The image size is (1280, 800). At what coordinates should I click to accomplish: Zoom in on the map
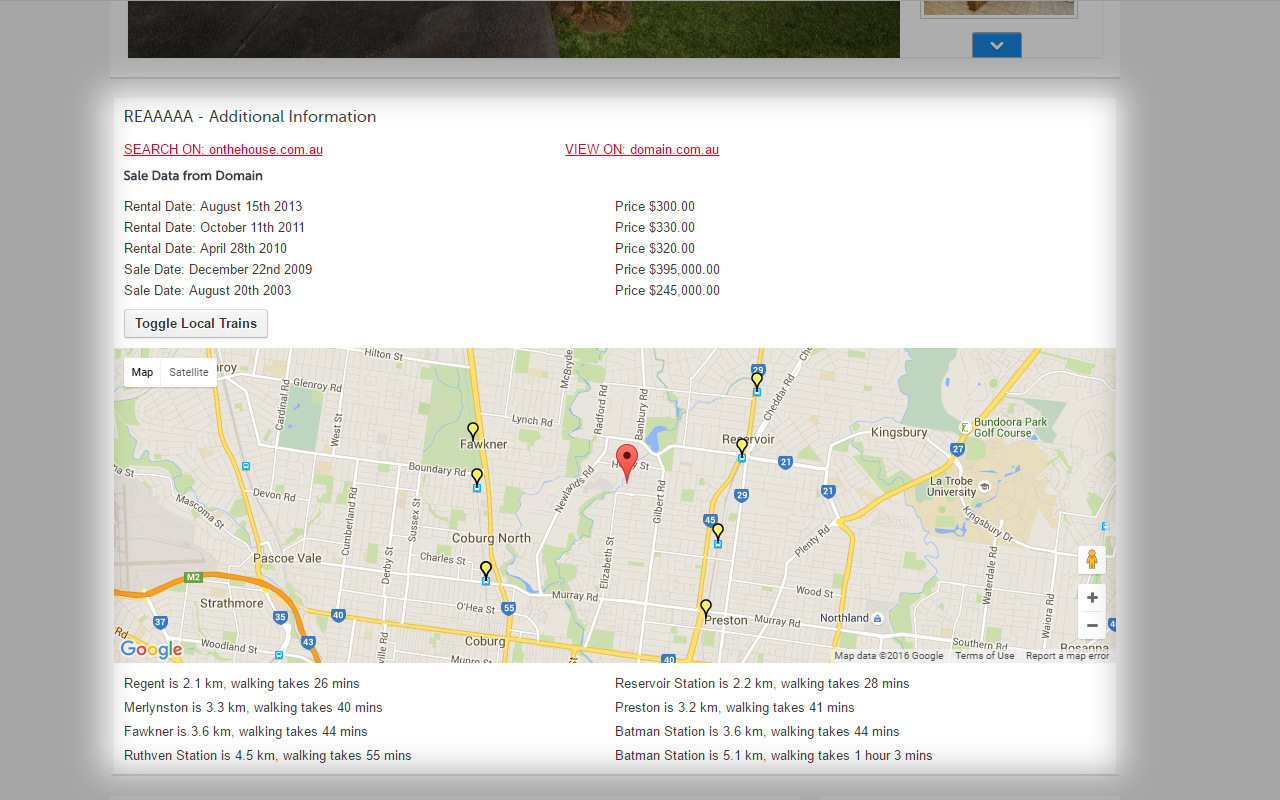tap(1092, 597)
